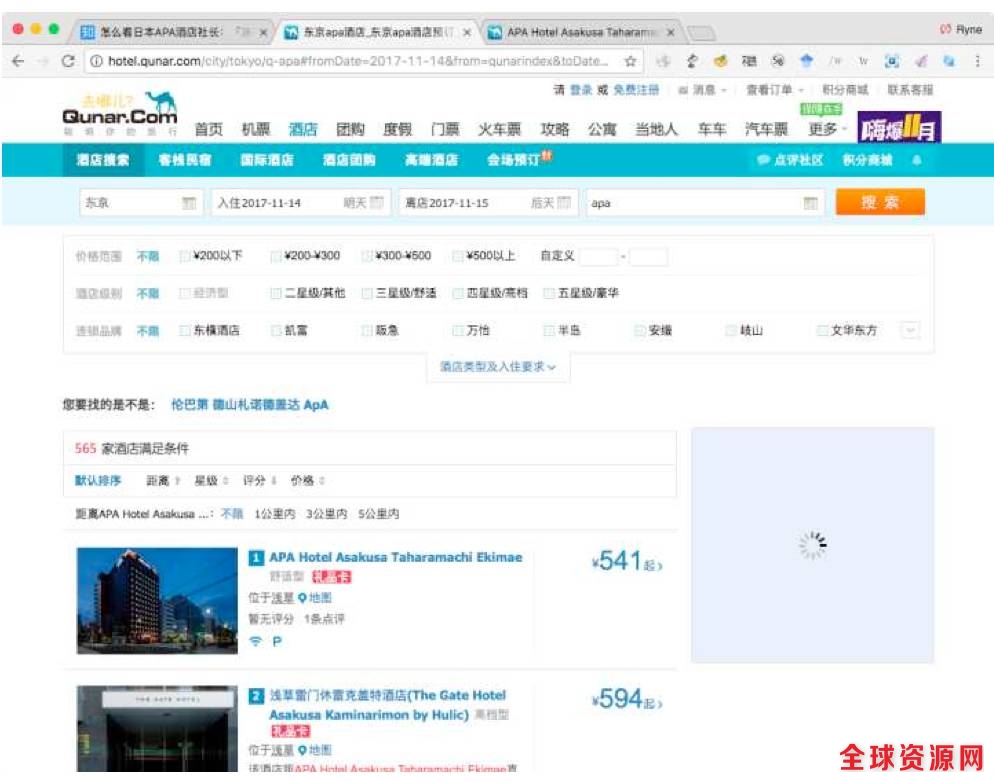
Task: Open the 嗨爆11月 promo banner
Action: (x=899, y=127)
